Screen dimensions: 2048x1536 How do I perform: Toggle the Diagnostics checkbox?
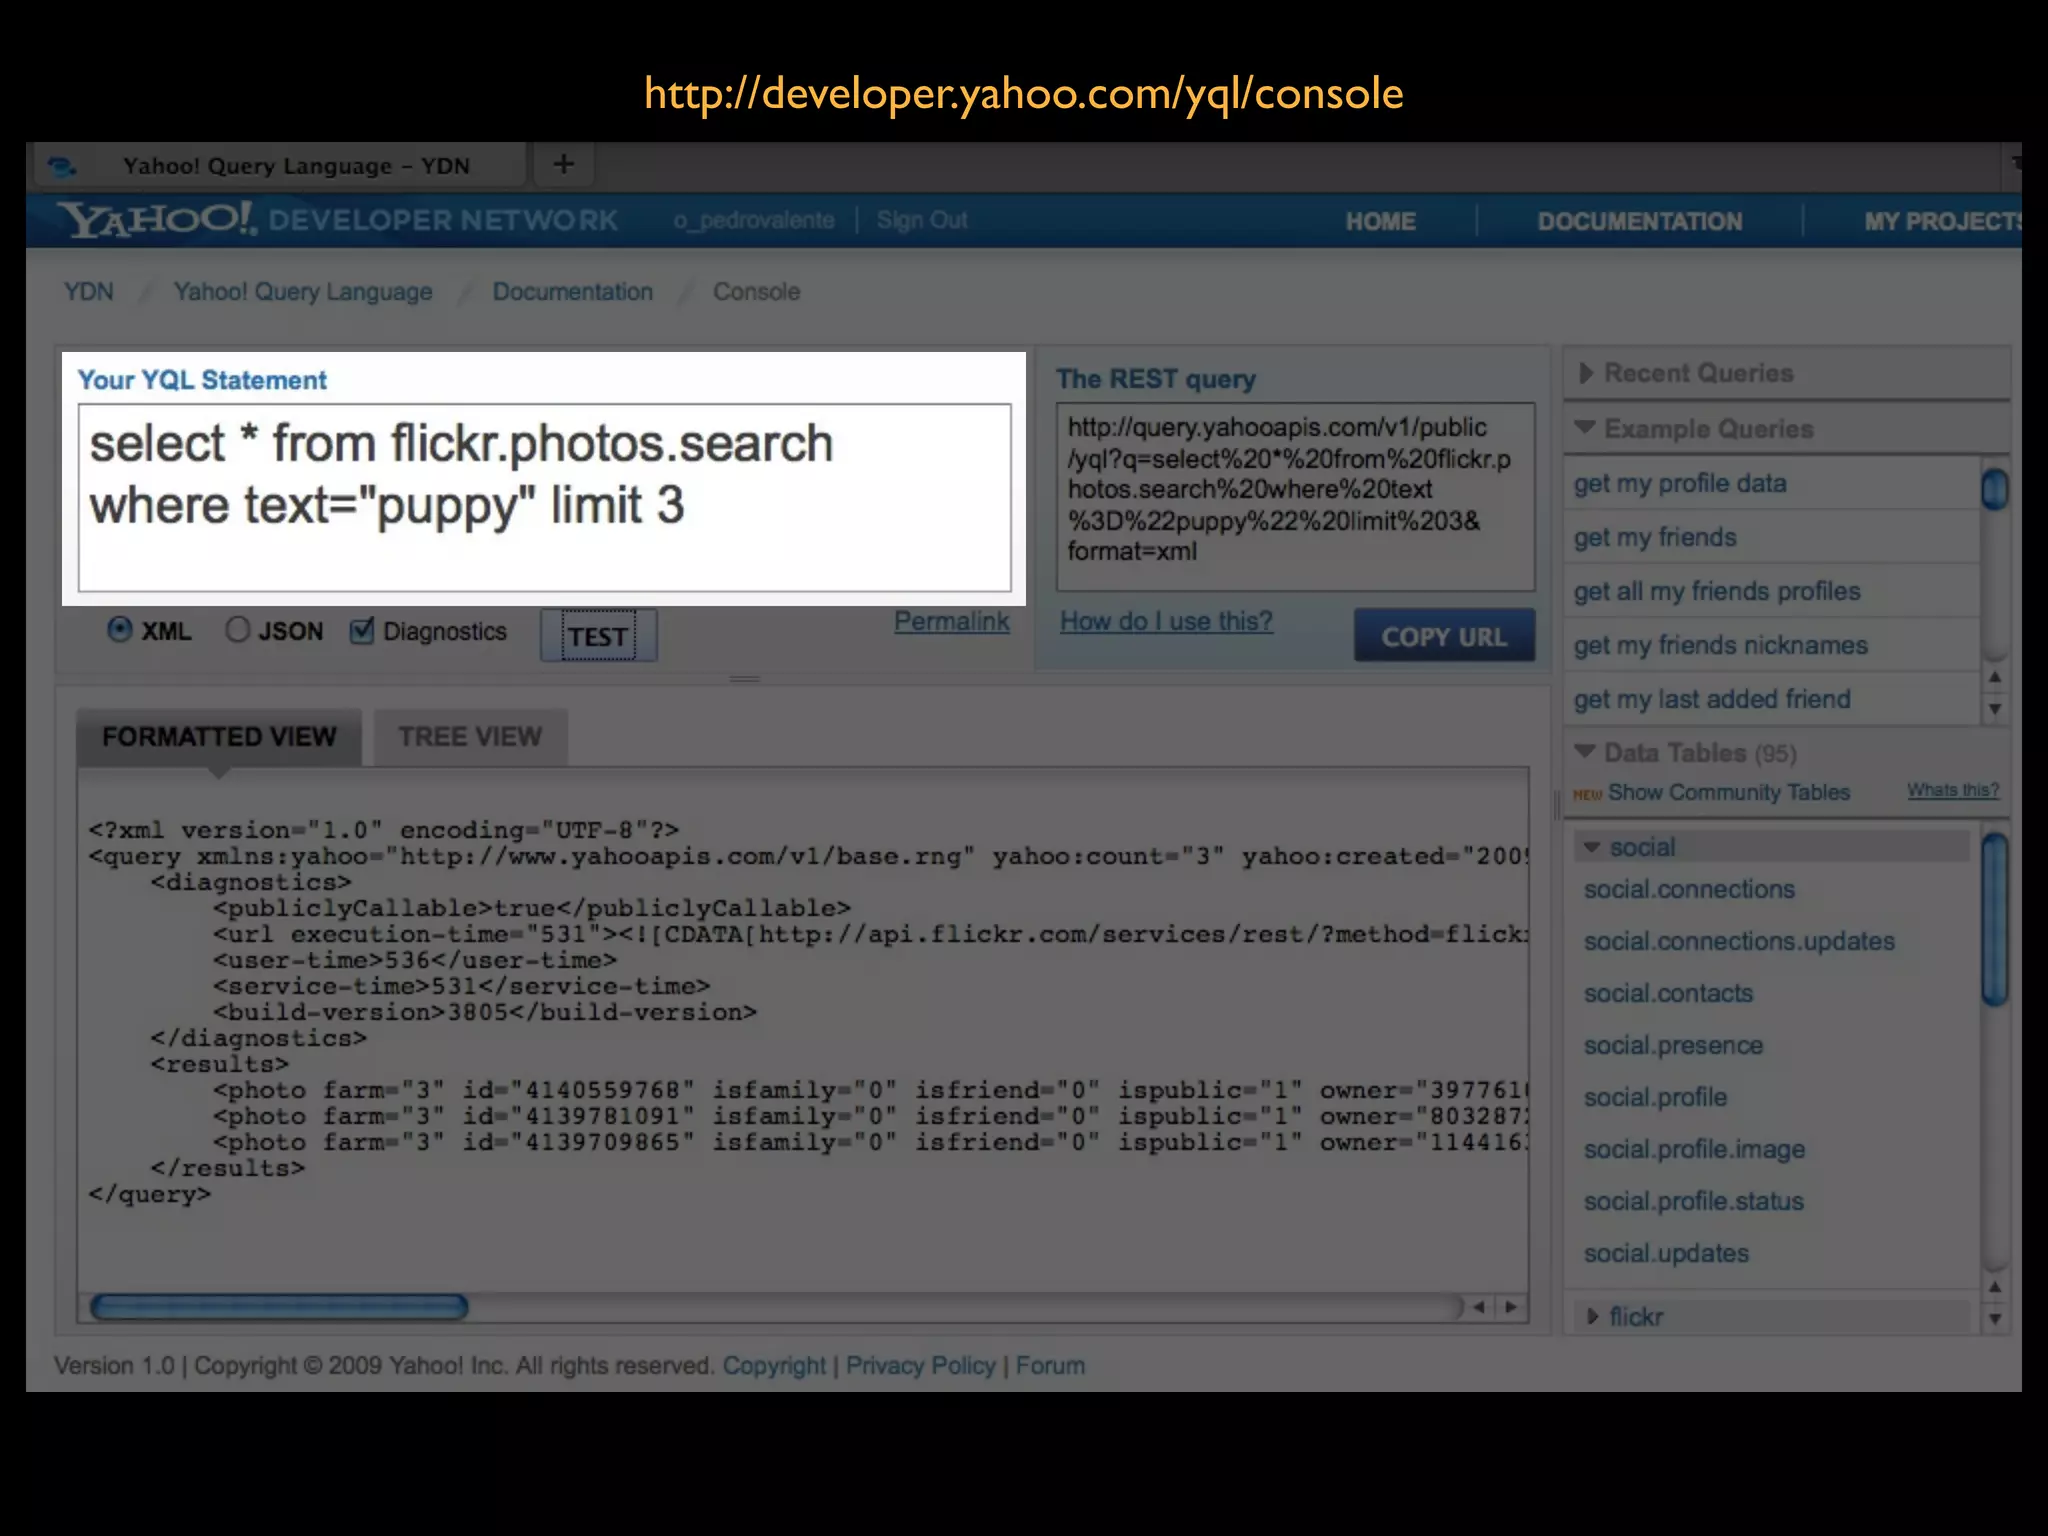(362, 630)
